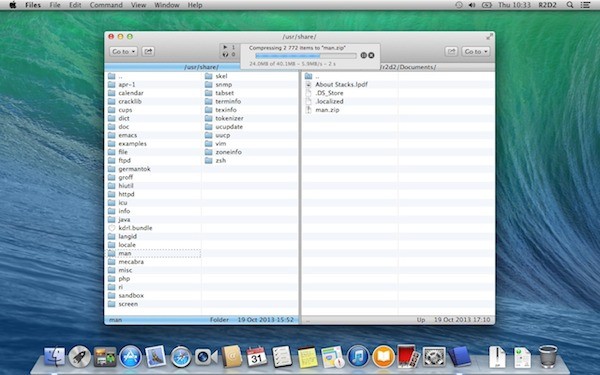Click the folder icon next to apr-1

(x=112, y=85)
